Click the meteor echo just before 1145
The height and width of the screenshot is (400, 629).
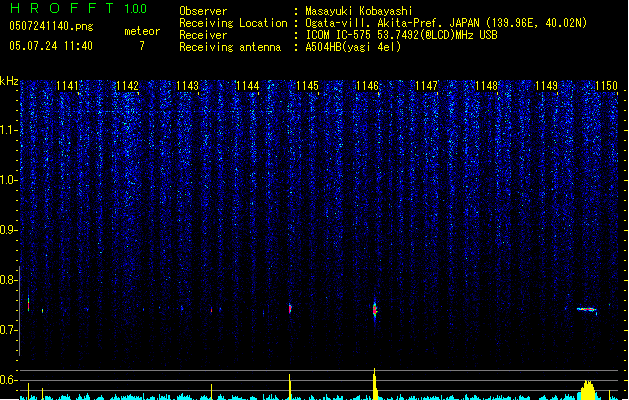pos(290,309)
